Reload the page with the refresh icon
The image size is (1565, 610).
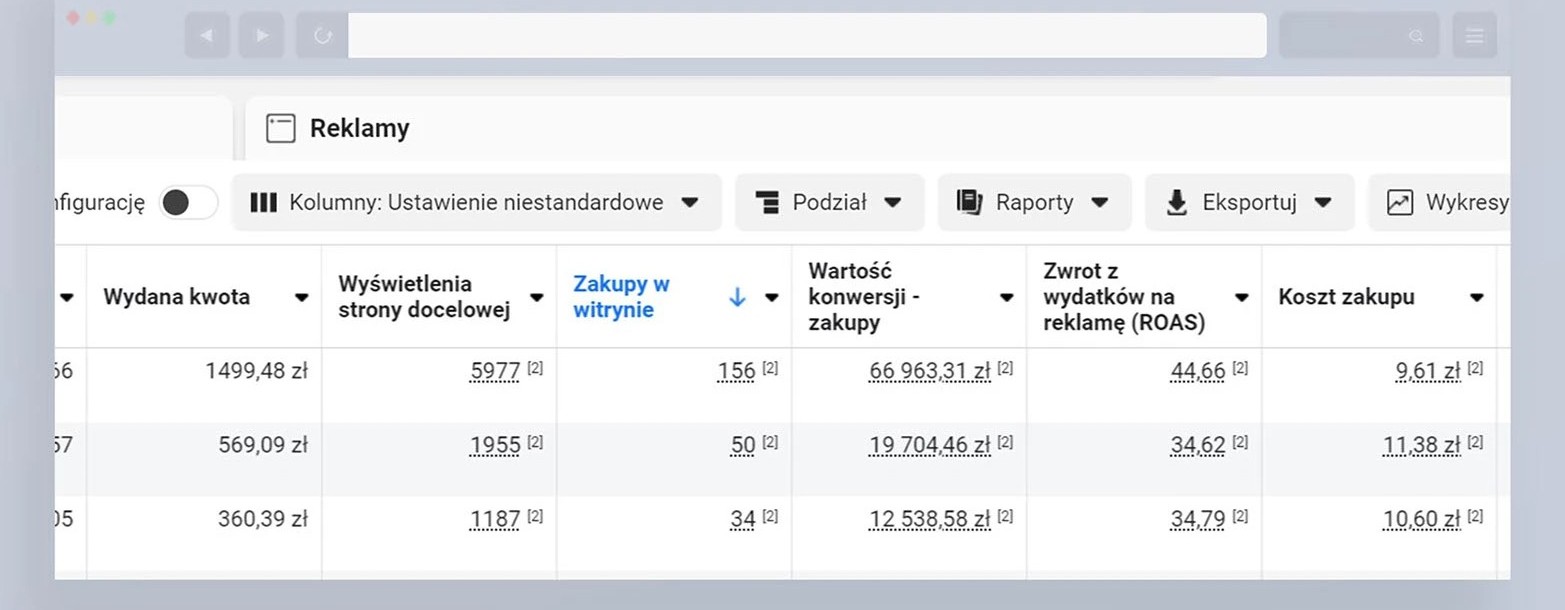click(322, 36)
